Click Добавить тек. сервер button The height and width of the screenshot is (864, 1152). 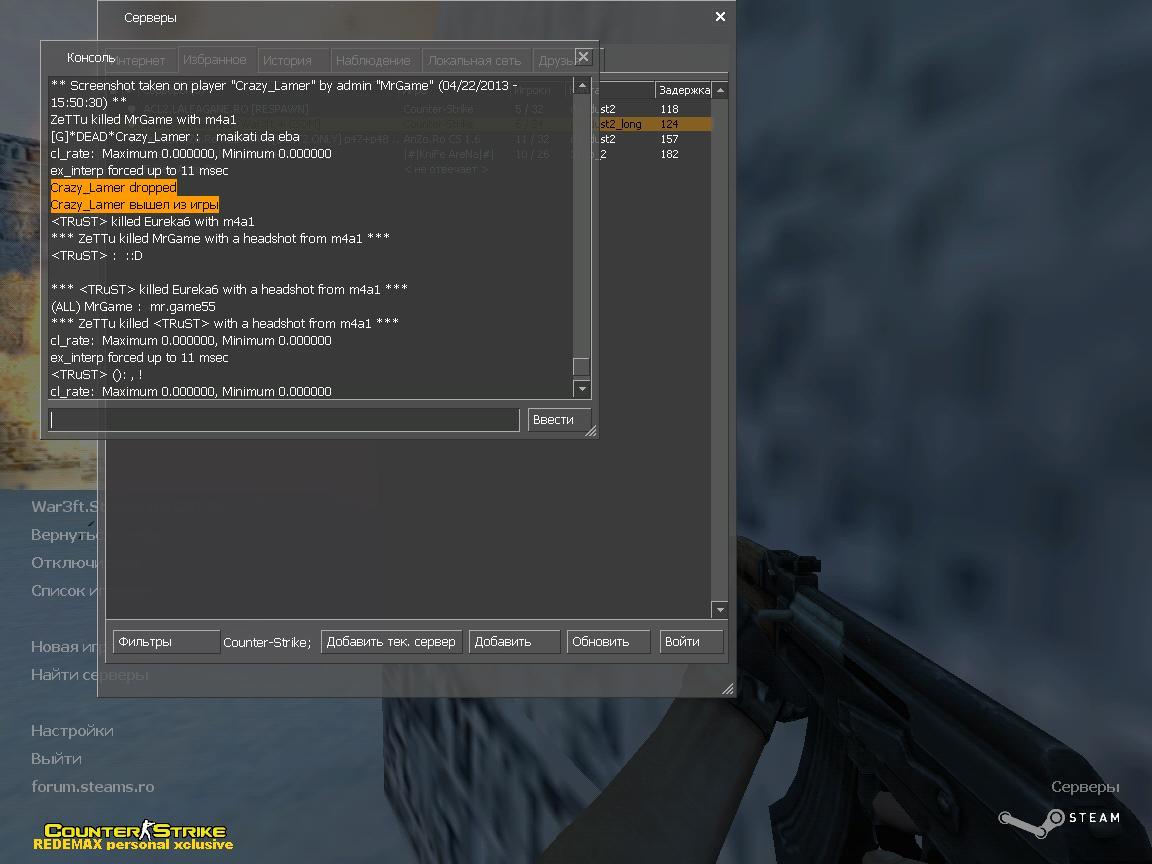tap(391, 641)
